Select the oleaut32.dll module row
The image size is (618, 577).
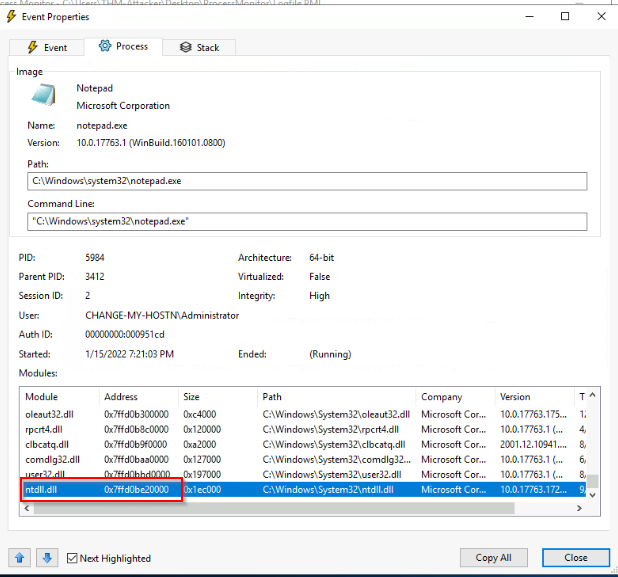303,414
